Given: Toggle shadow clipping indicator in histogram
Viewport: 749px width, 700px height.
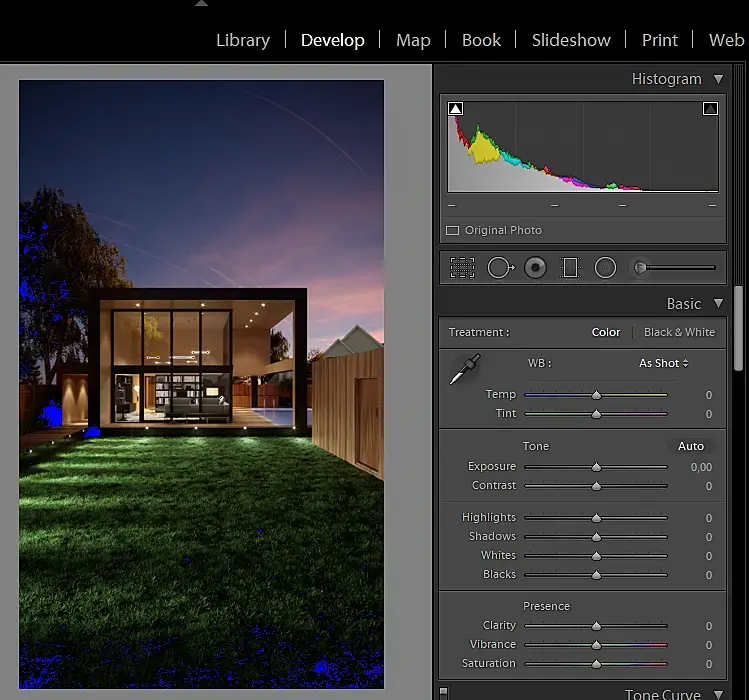Looking at the screenshot, I should (x=455, y=108).
